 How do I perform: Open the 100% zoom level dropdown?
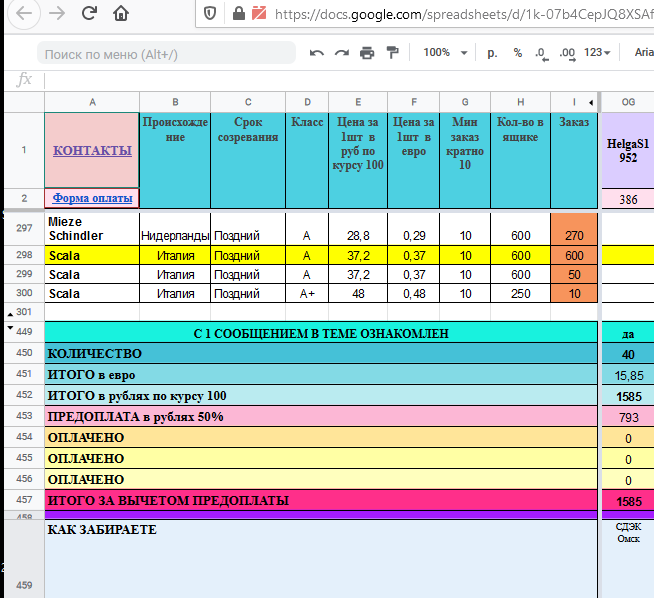tap(443, 53)
